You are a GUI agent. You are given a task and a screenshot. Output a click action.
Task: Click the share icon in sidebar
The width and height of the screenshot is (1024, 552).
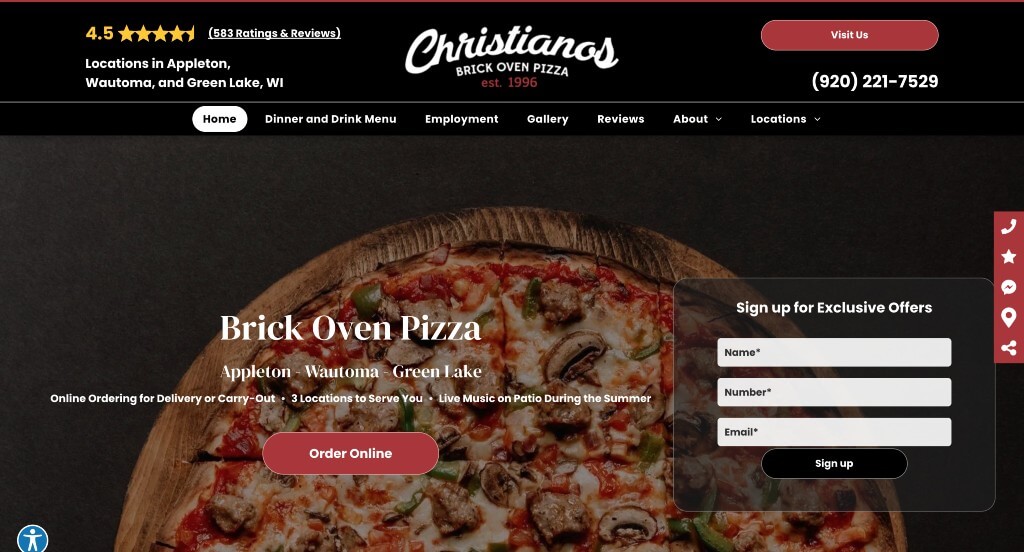1008,348
